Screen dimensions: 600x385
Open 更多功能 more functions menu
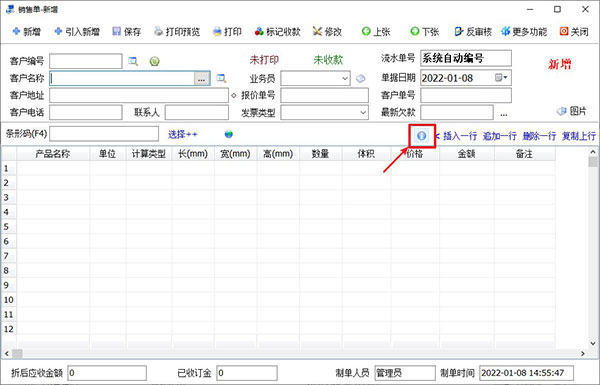coord(524,31)
